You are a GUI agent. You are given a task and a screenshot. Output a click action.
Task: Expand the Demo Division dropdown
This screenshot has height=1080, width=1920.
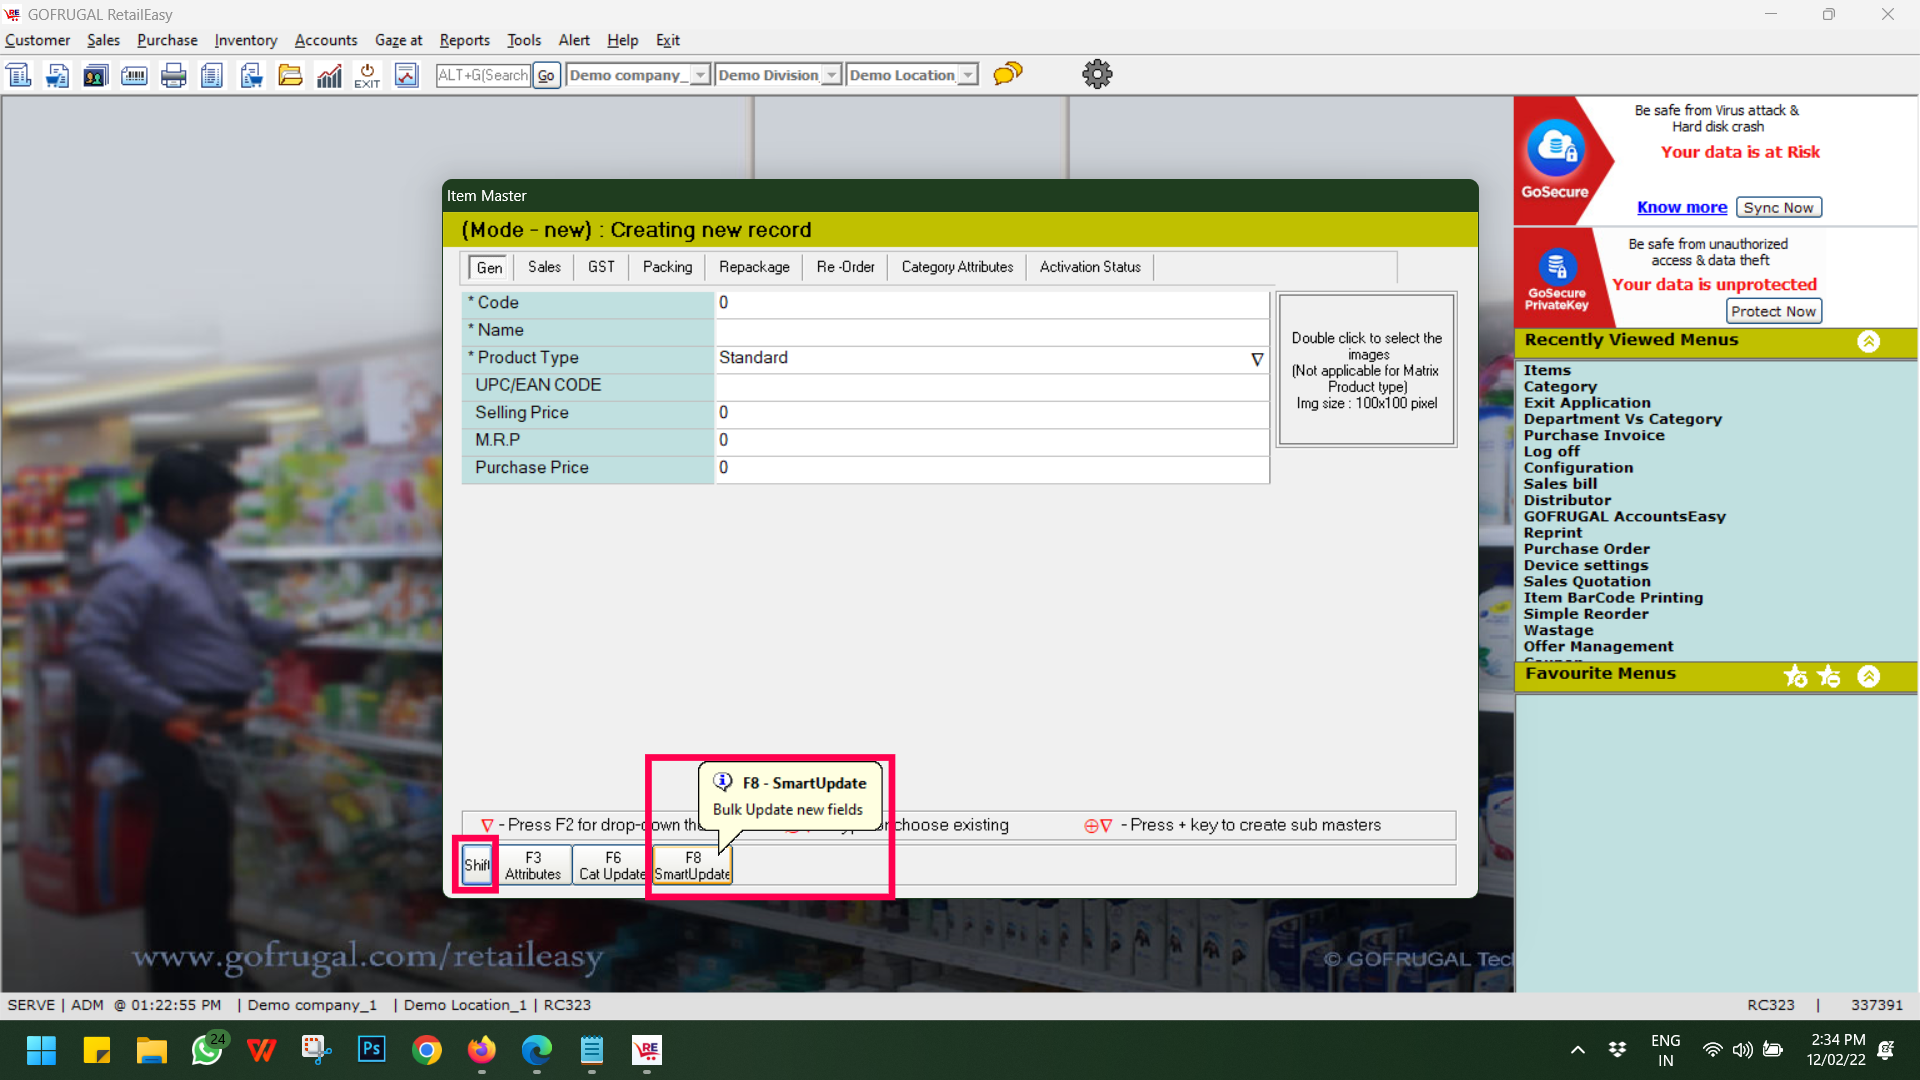(x=831, y=75)
